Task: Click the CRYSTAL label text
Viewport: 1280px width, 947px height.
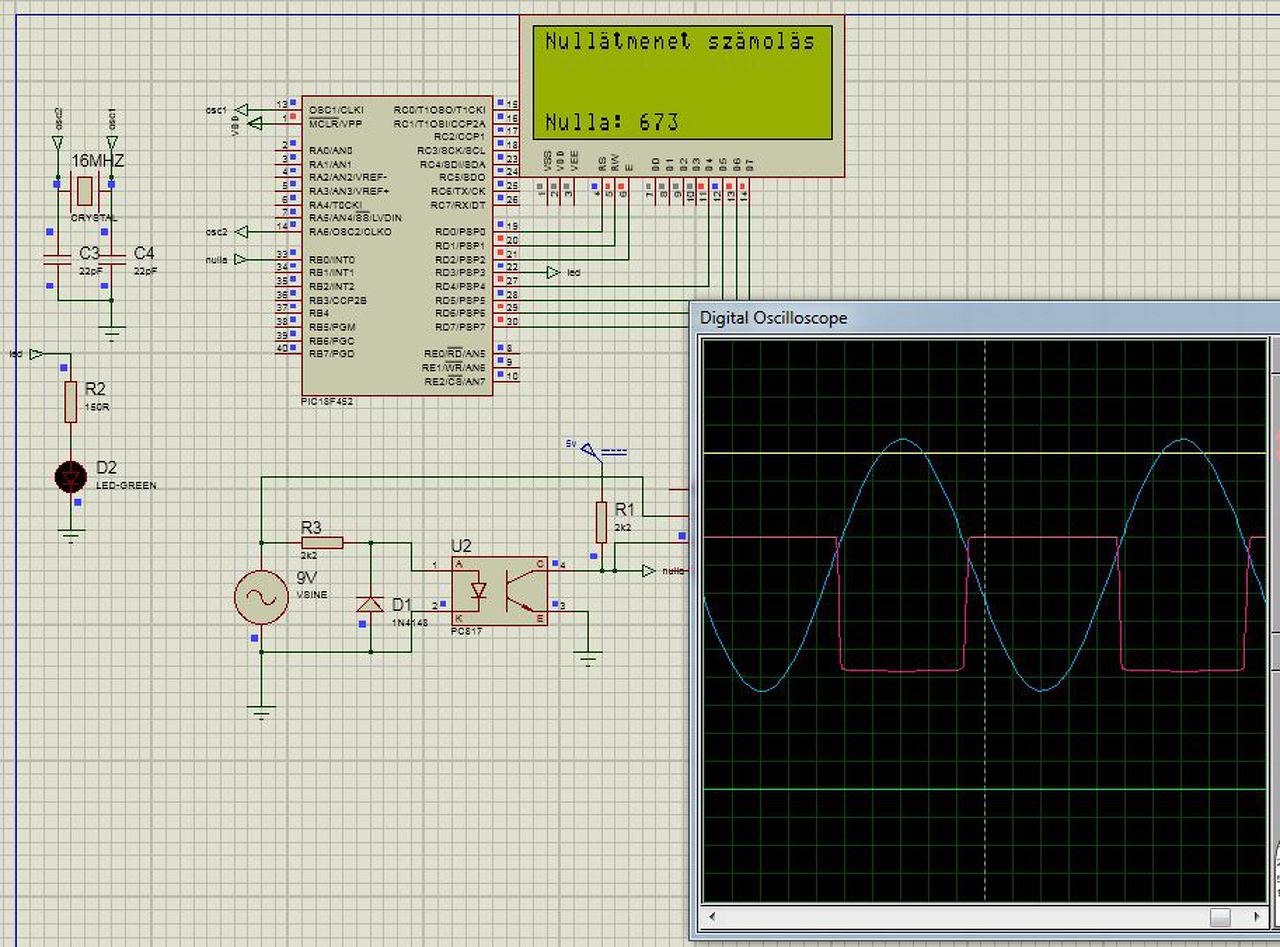Action: click(x=93, y=217)
